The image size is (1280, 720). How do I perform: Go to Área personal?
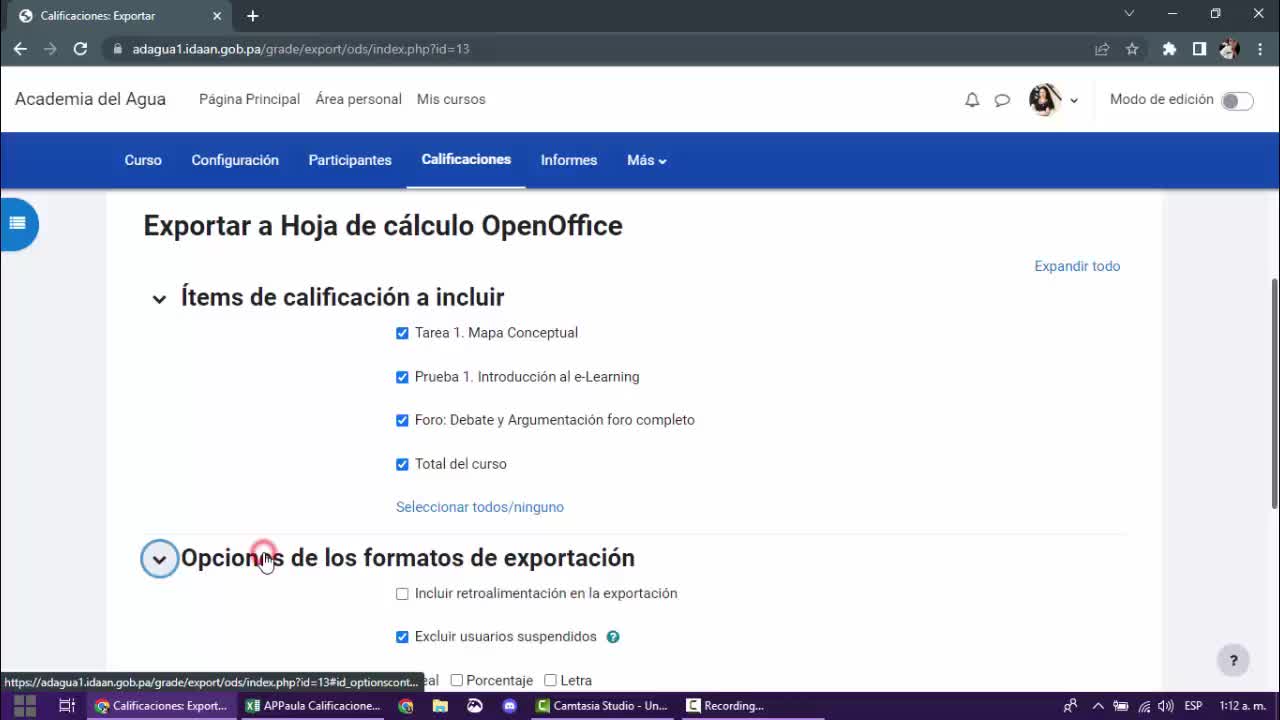click(x=358, y=99)
